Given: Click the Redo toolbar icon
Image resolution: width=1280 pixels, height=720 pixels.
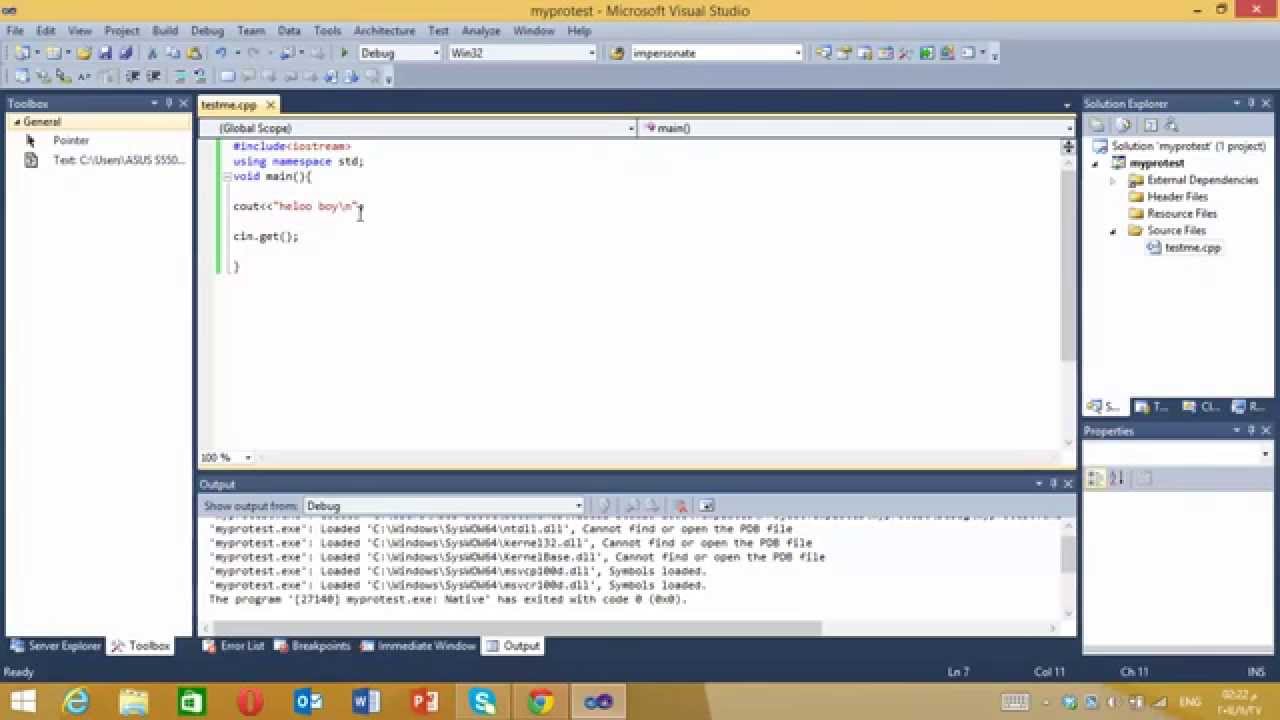Looking at the screenshot, I should tap(254, 53).
